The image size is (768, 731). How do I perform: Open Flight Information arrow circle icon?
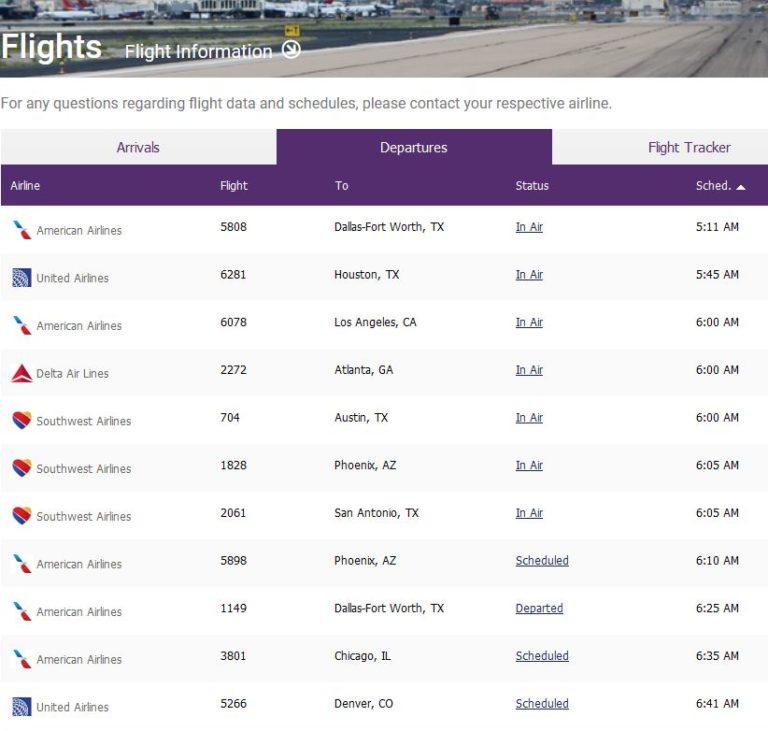click(291, 49)
